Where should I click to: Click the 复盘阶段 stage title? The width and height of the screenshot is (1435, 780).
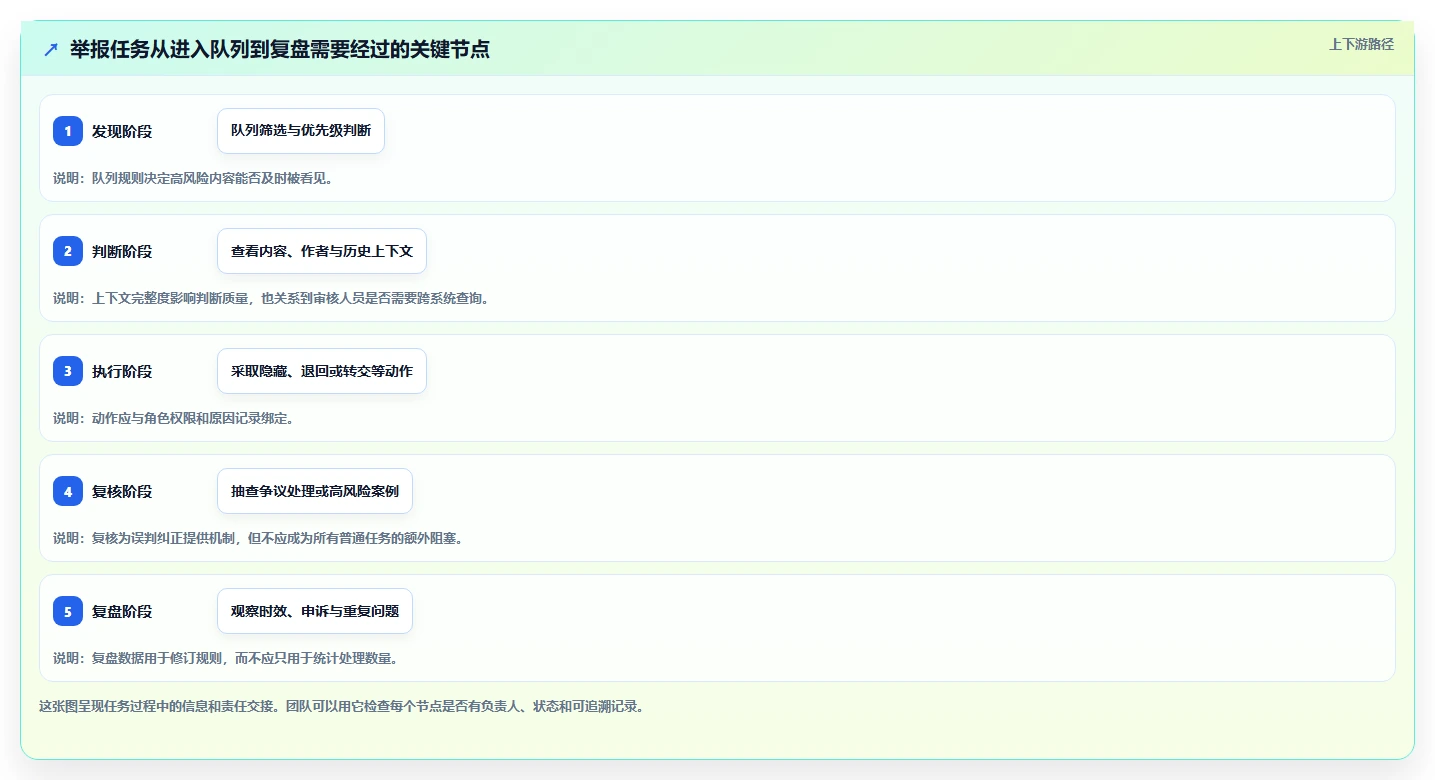tap(122, 611)
